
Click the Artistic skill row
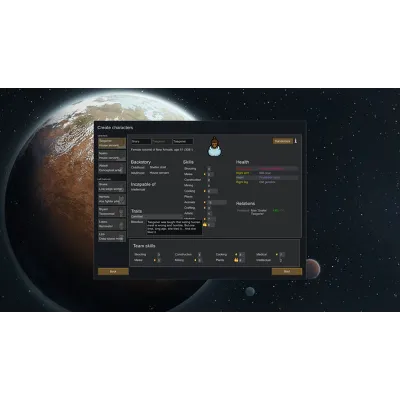(197, 213)
